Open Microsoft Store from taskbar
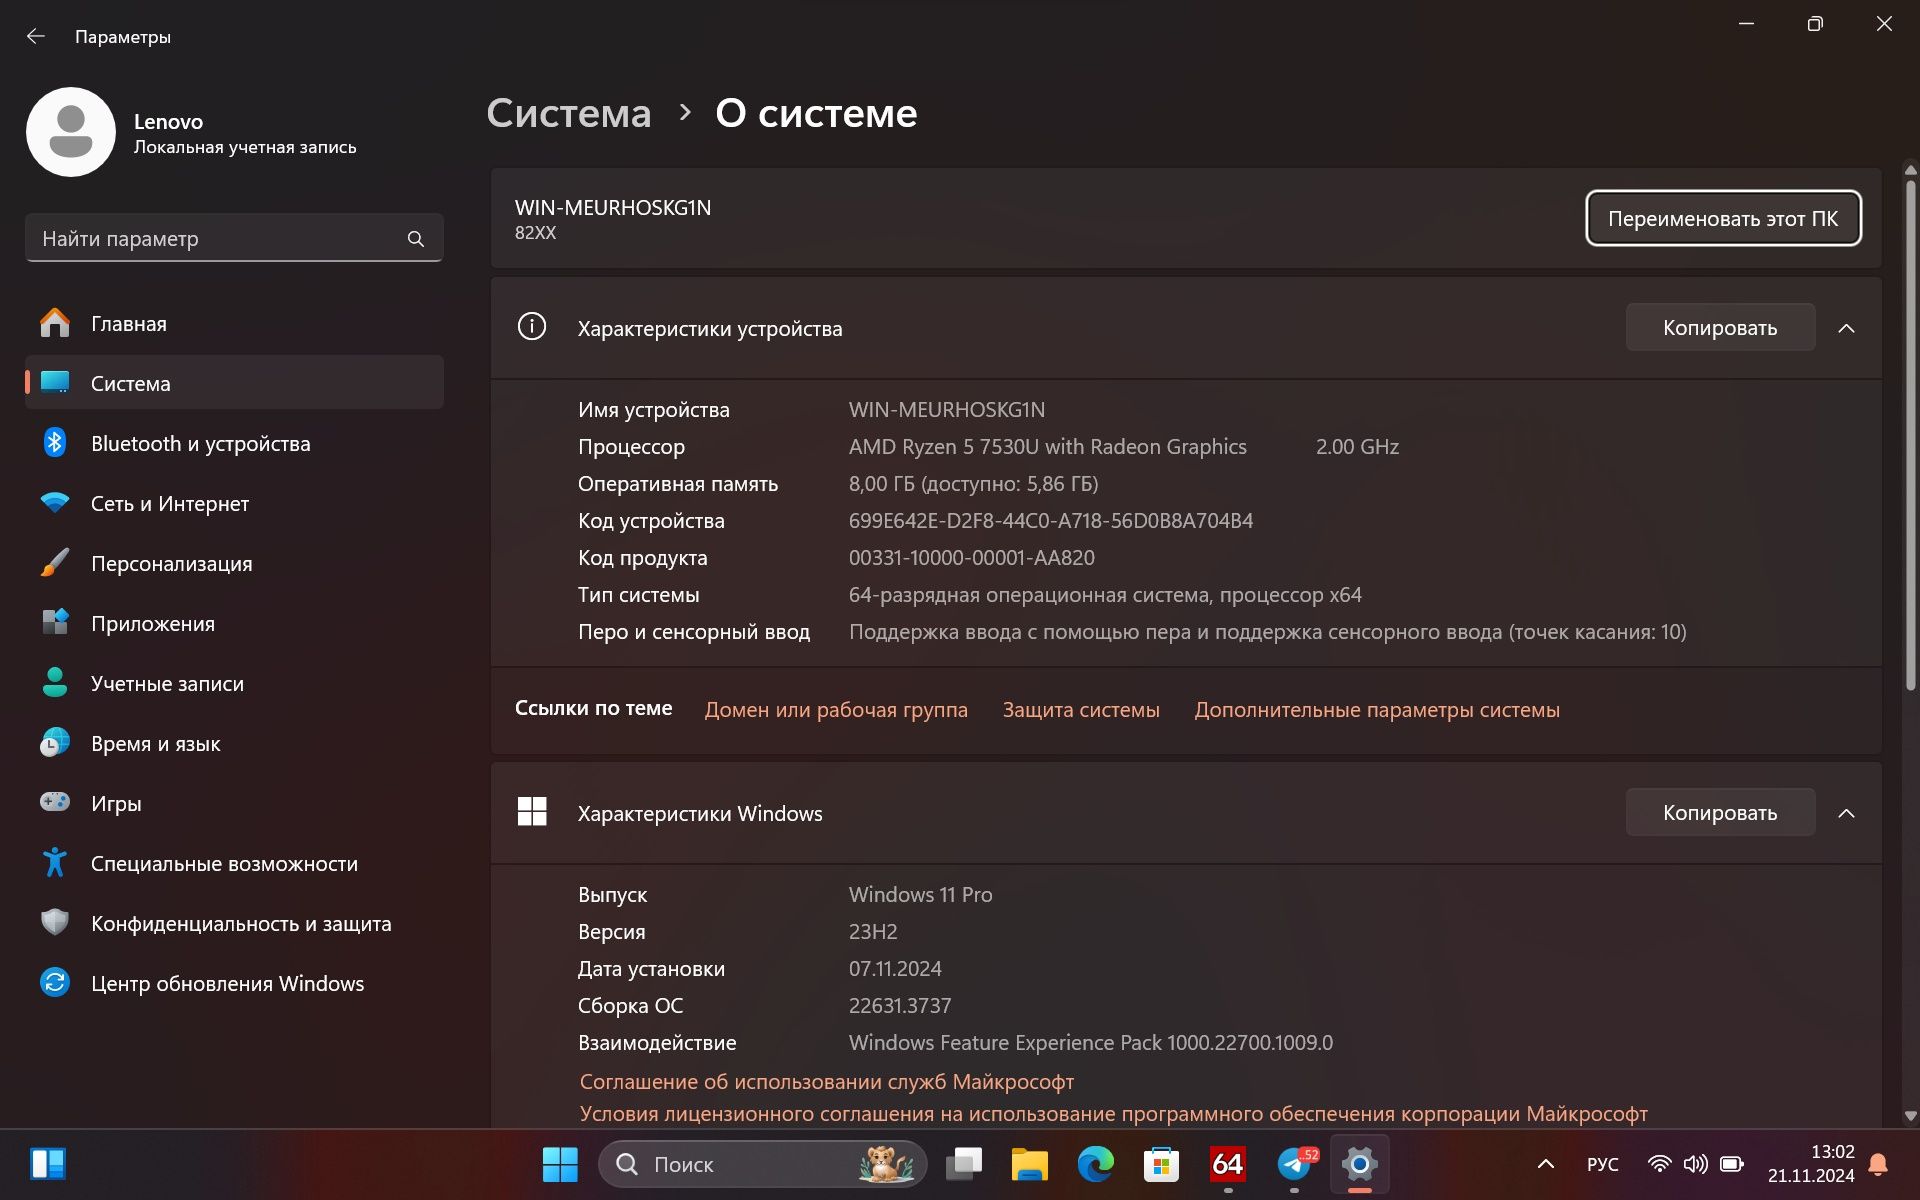 [1161, 1164]
